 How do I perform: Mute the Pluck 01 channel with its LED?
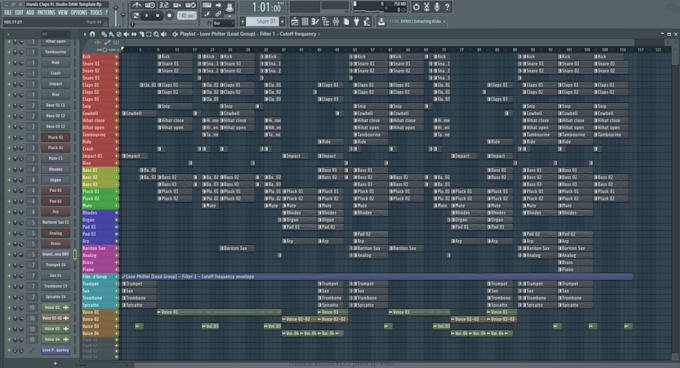point(9,137)
